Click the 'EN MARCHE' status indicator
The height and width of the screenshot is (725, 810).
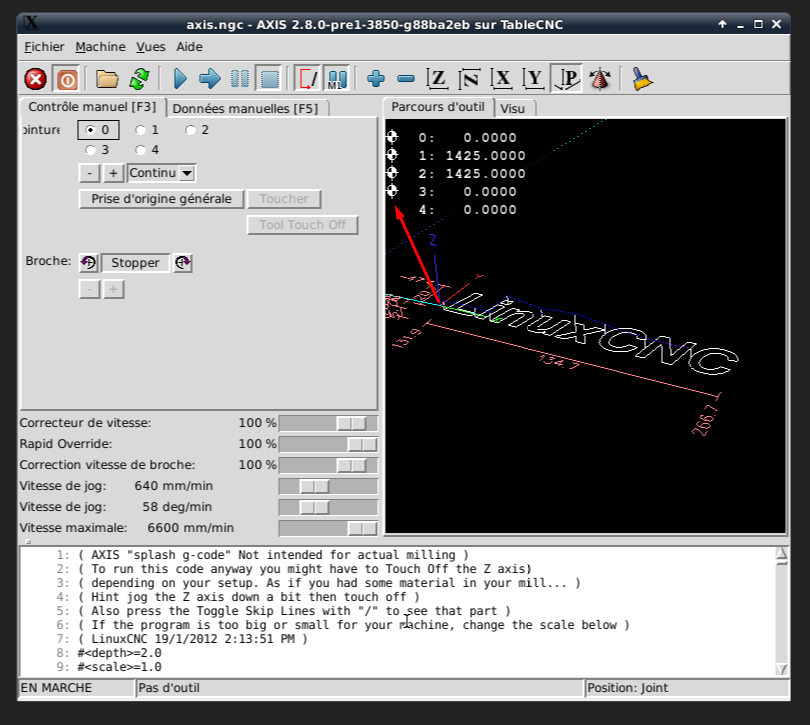click(76, 688)
